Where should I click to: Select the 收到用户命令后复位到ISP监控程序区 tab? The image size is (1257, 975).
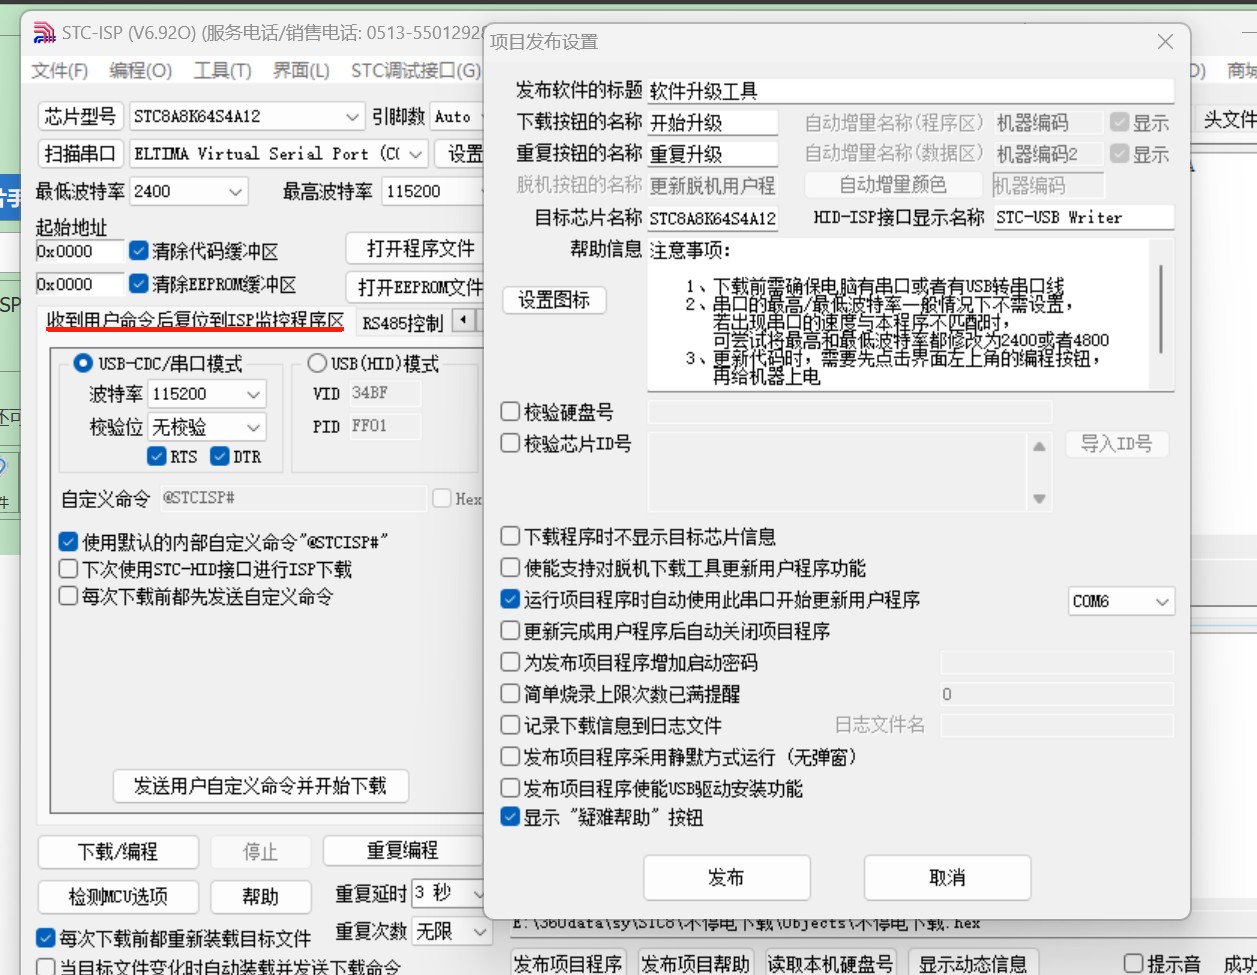pyautogui.click(x=196, y=321)
